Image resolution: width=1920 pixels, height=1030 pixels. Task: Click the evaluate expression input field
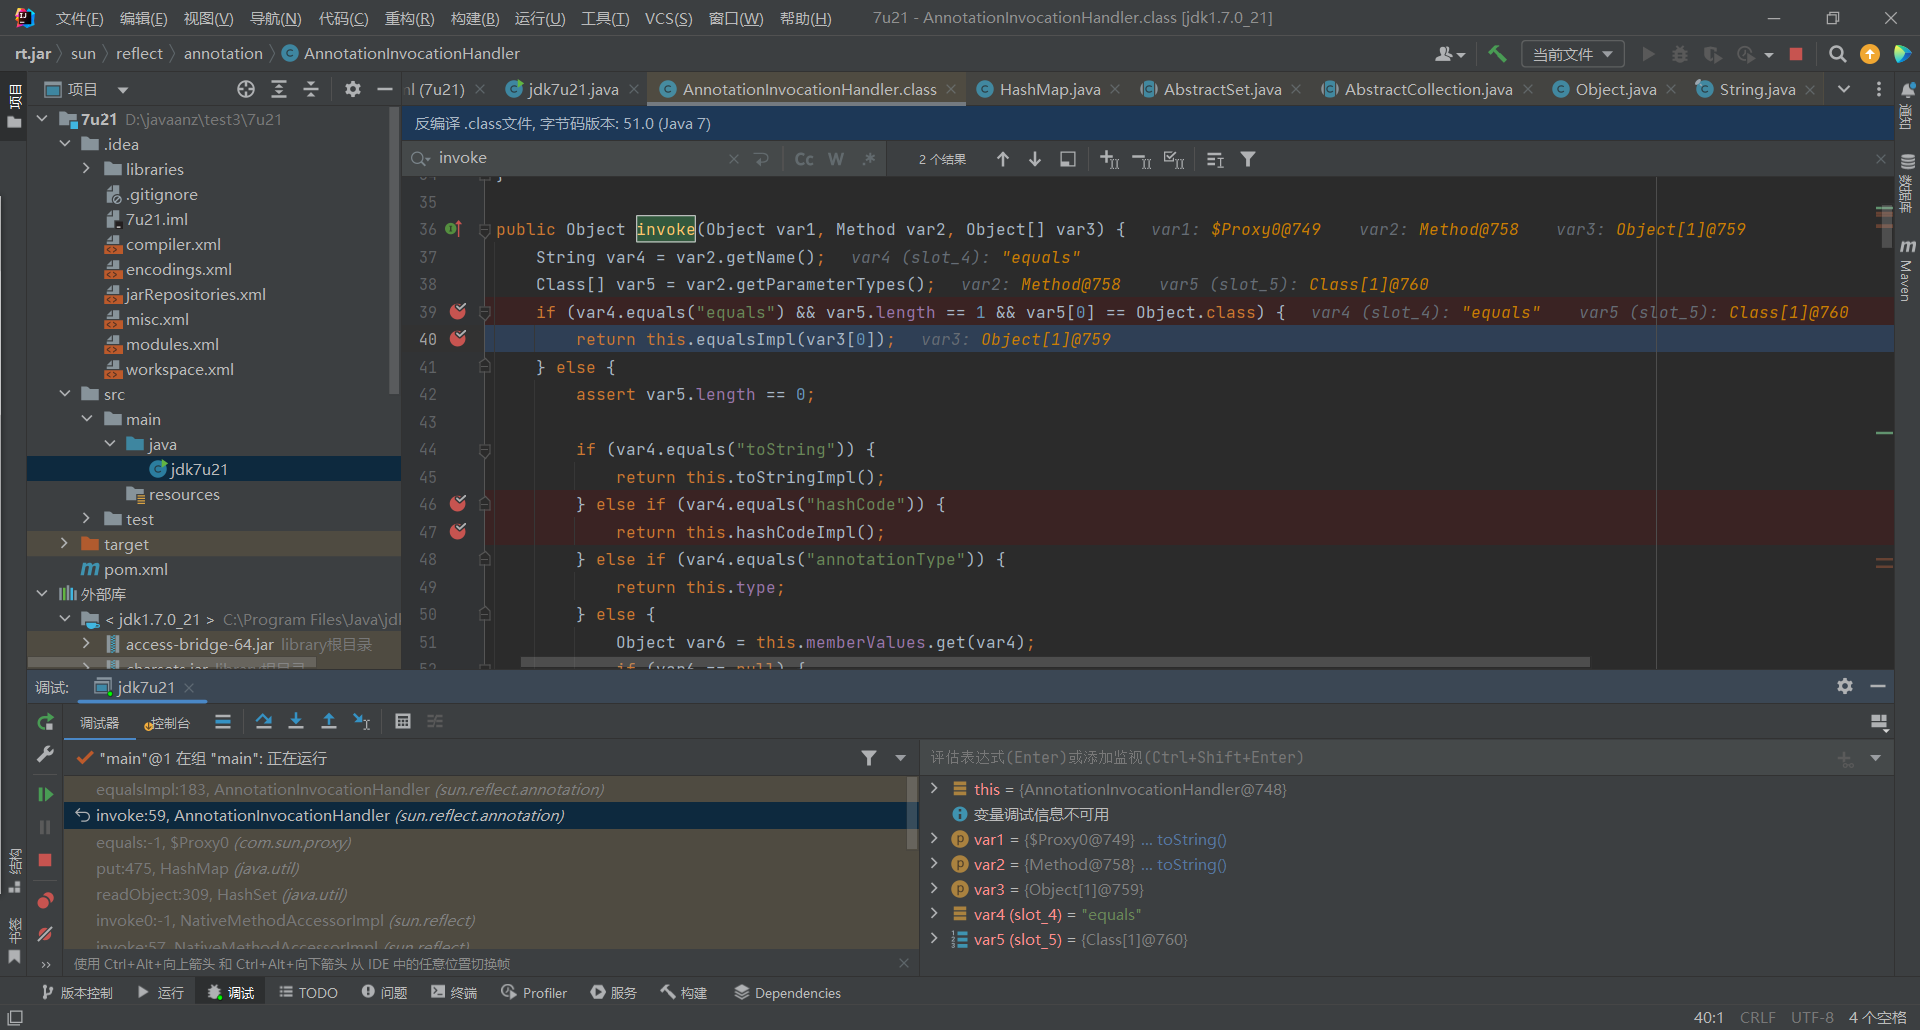coord(1380,757)
